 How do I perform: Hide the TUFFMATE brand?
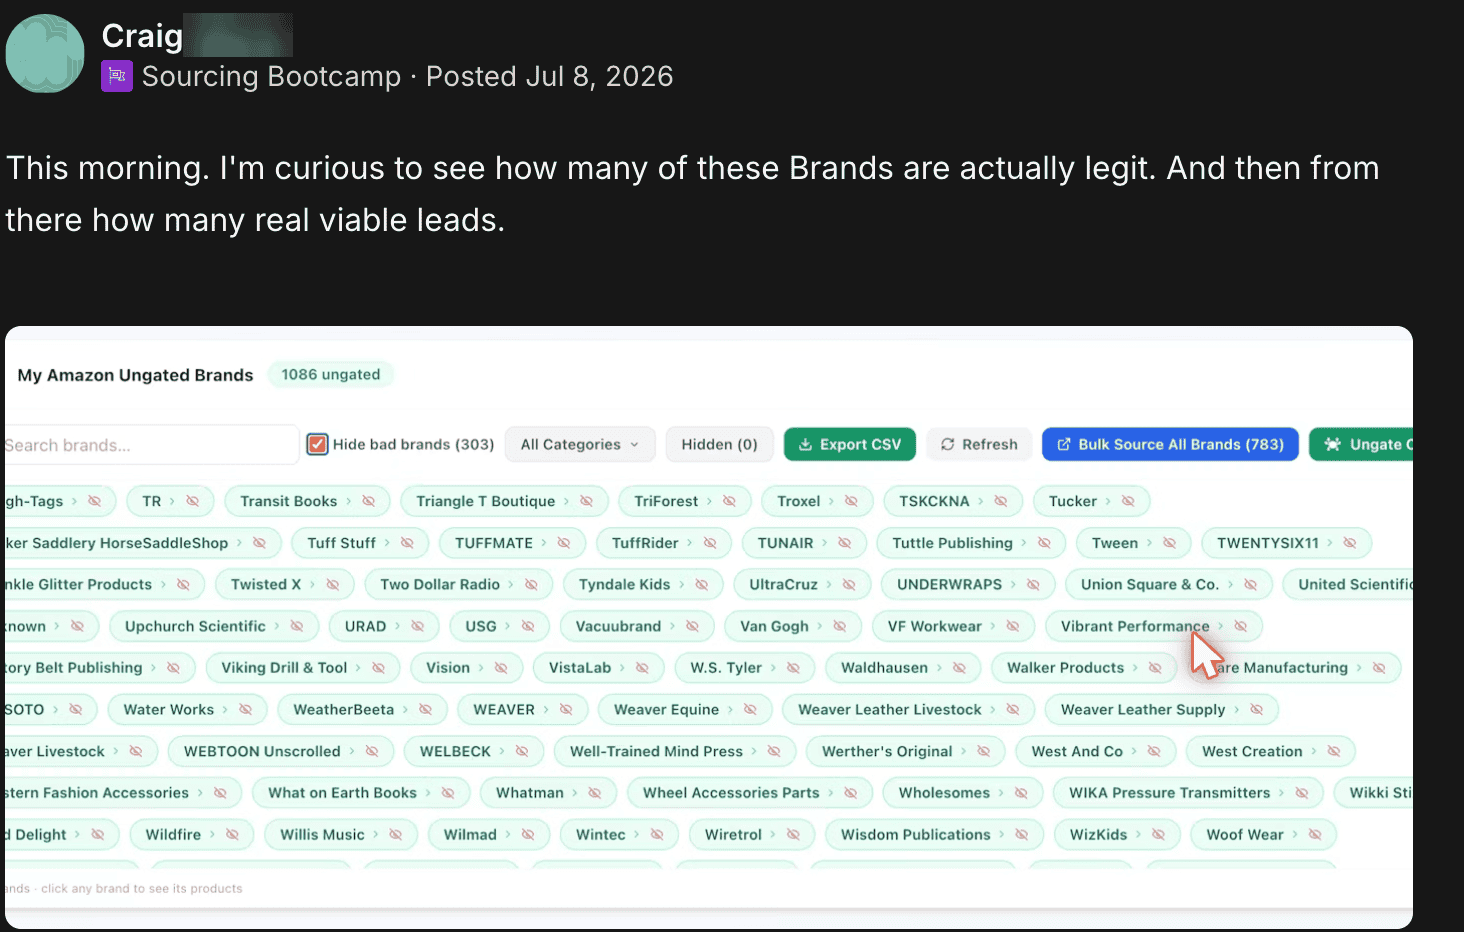563,543
